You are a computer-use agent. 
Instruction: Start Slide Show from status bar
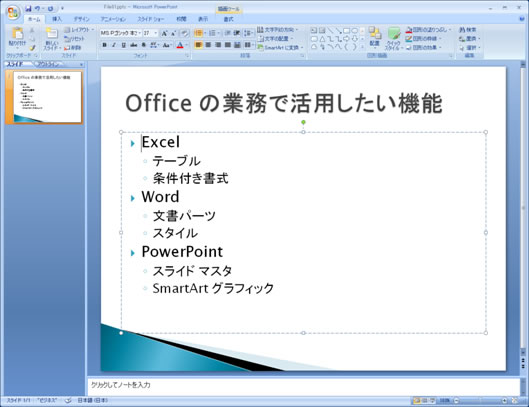432,401
